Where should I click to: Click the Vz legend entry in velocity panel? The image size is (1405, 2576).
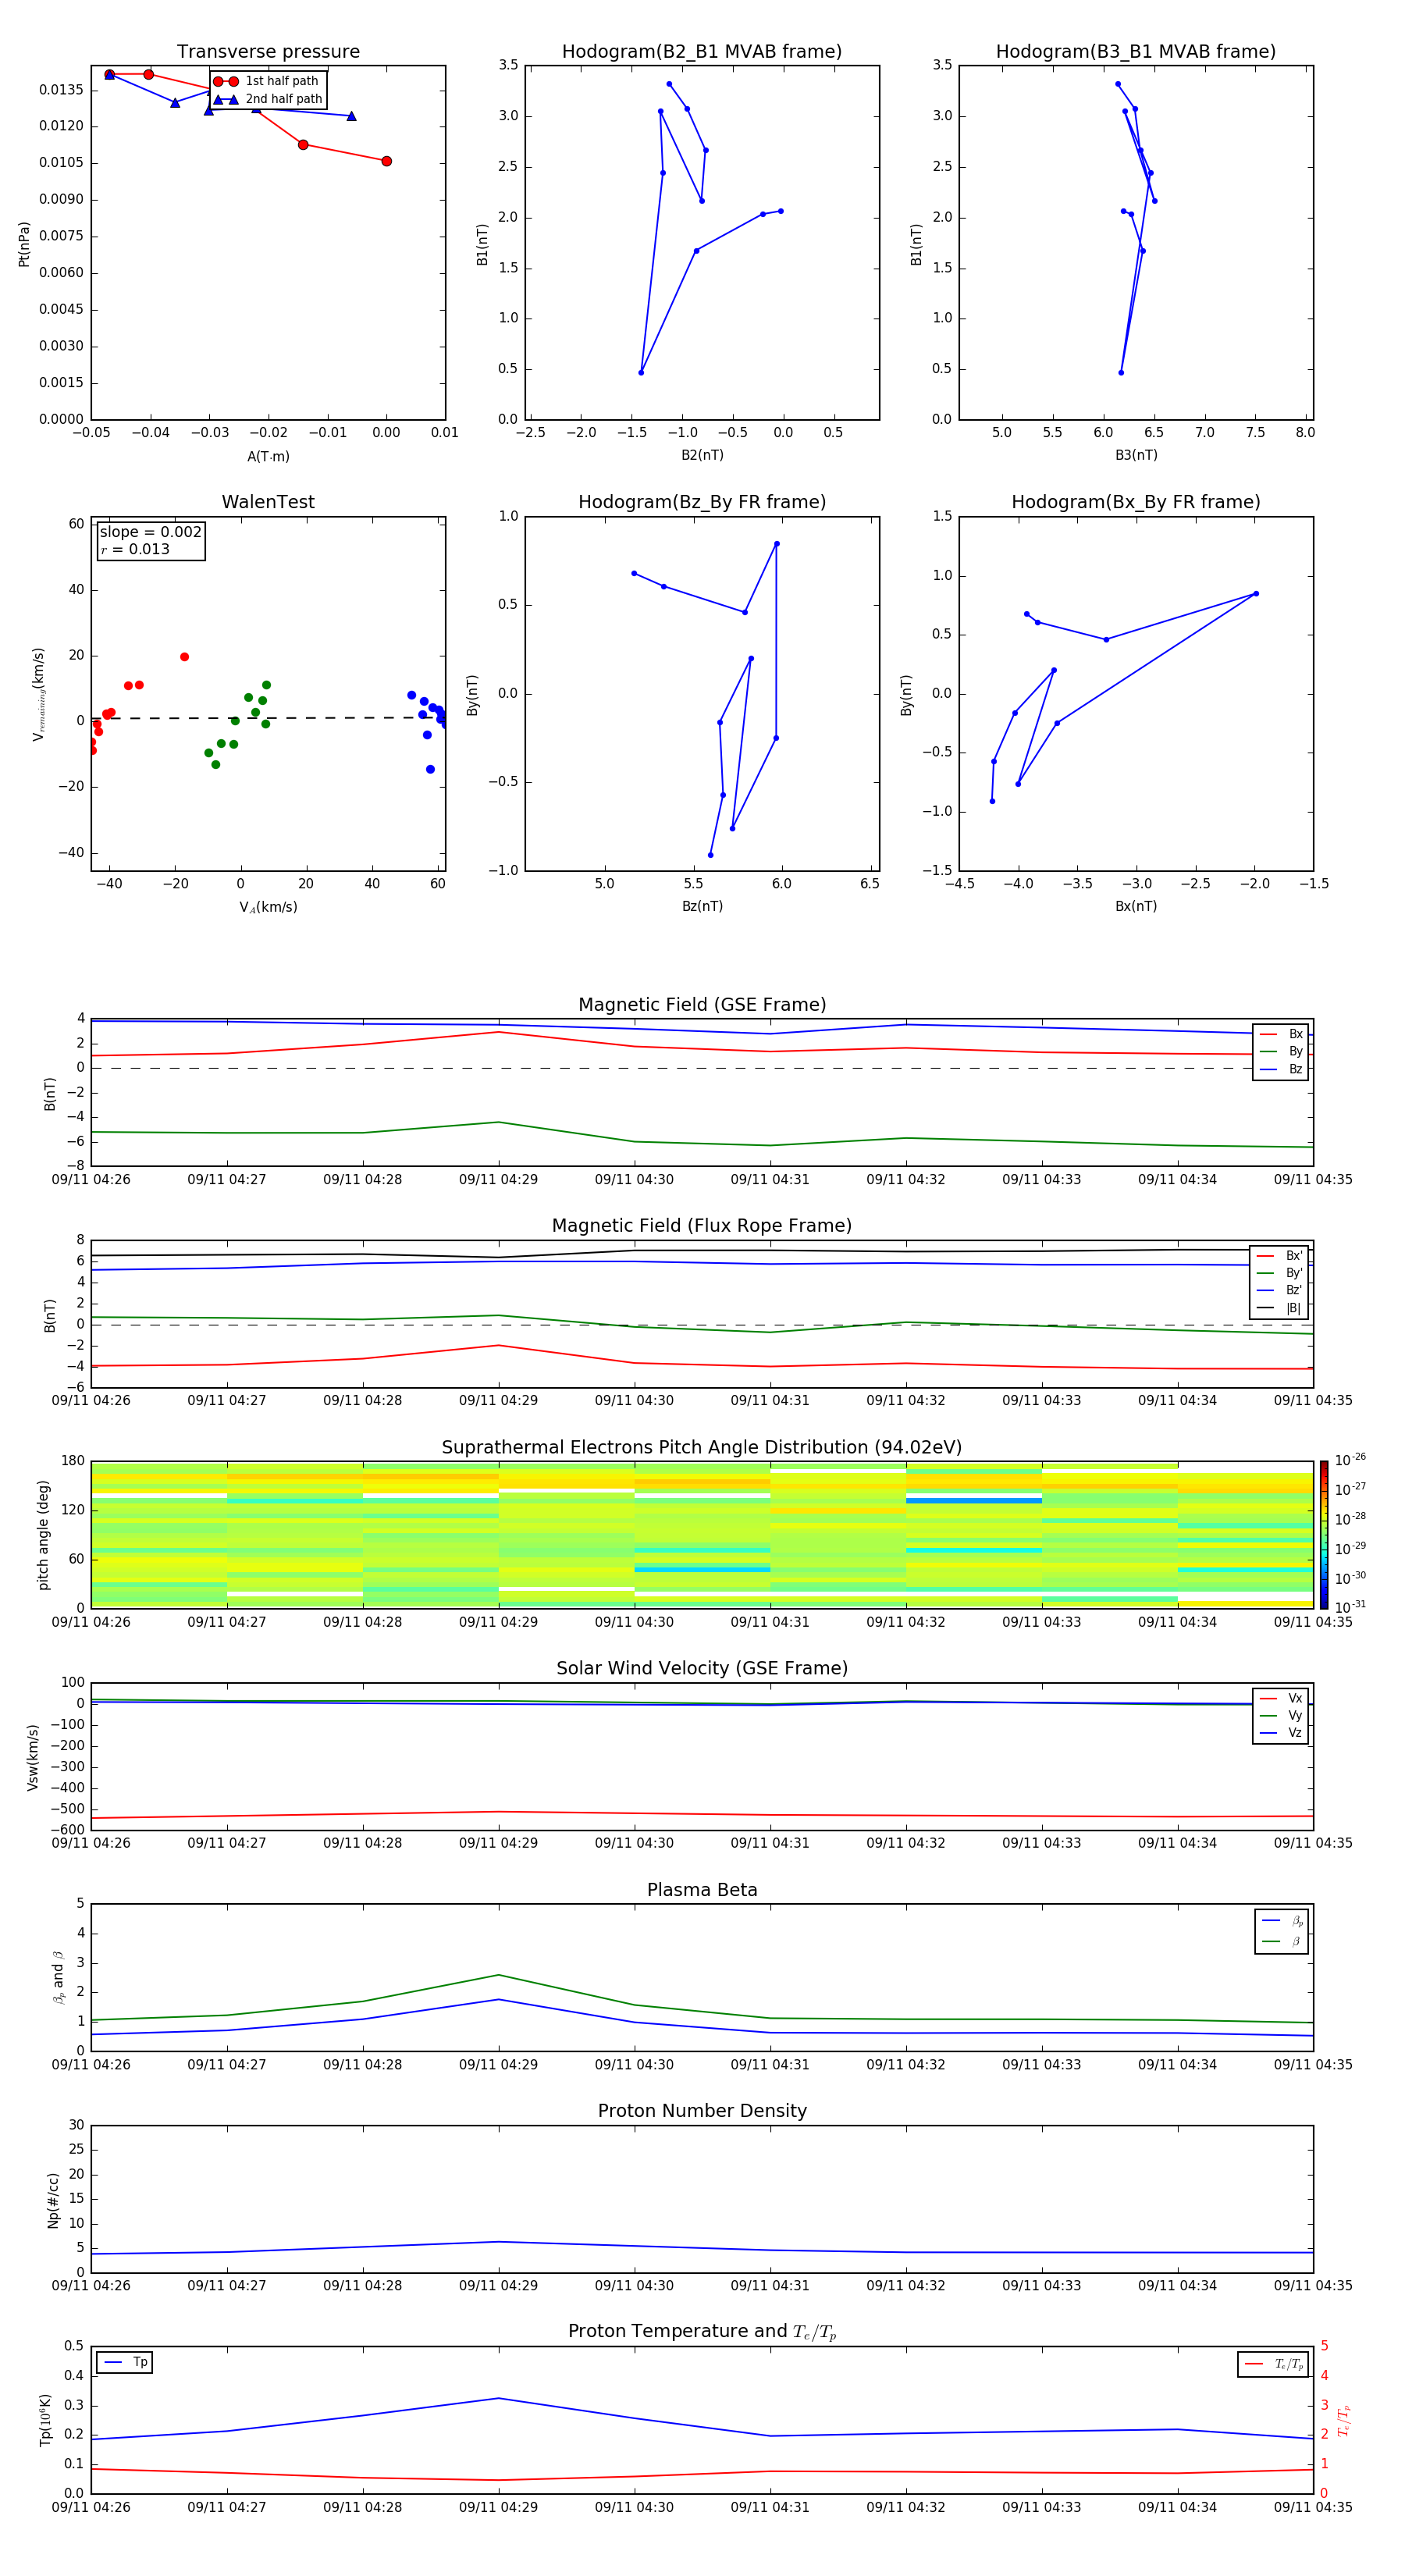1281,1733
